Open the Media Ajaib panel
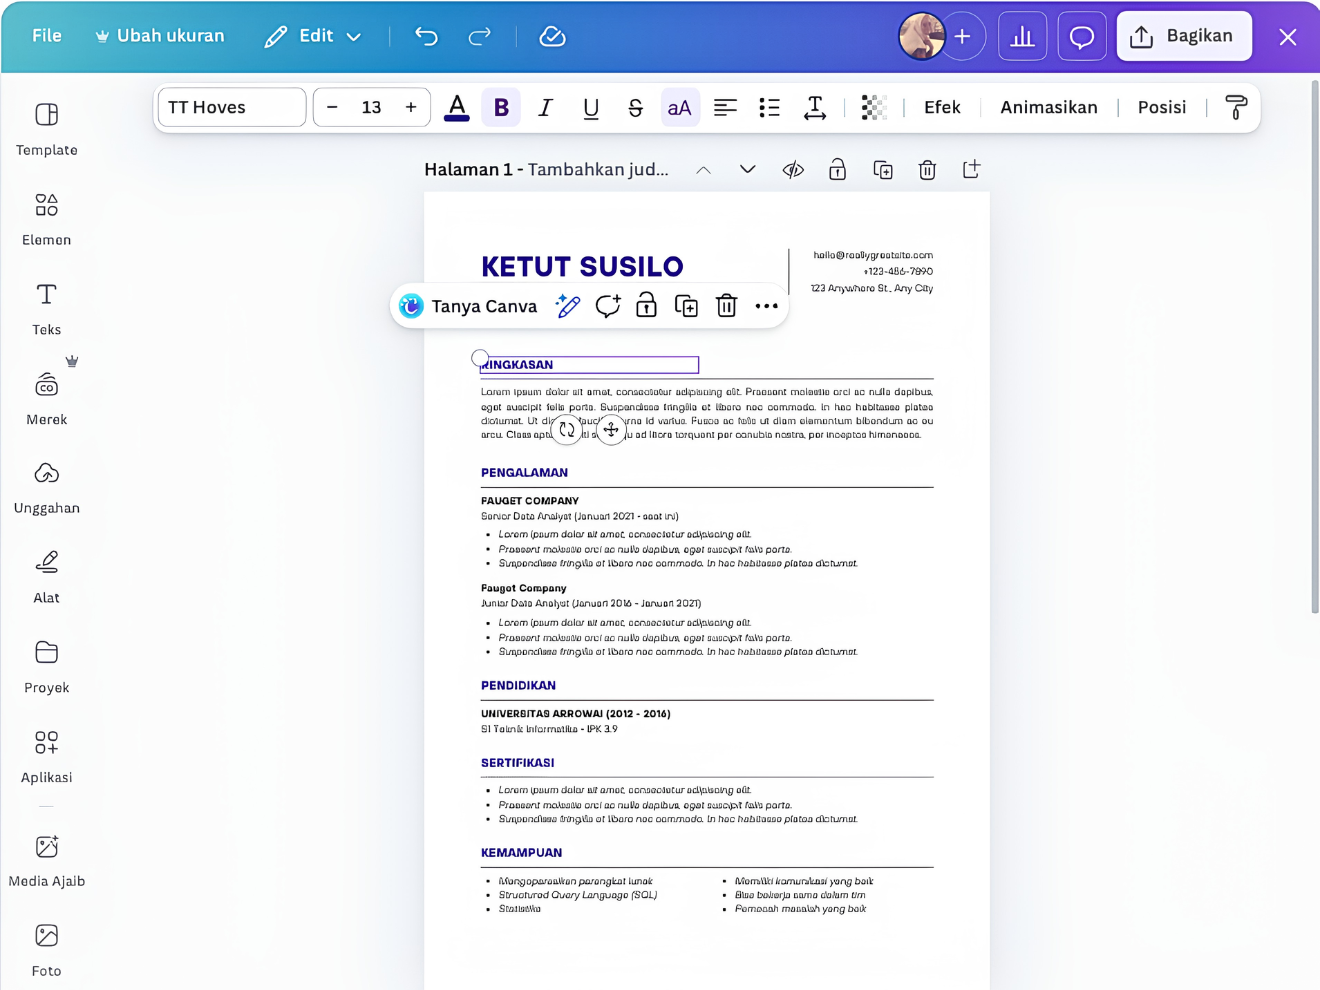 click(46, 861)
